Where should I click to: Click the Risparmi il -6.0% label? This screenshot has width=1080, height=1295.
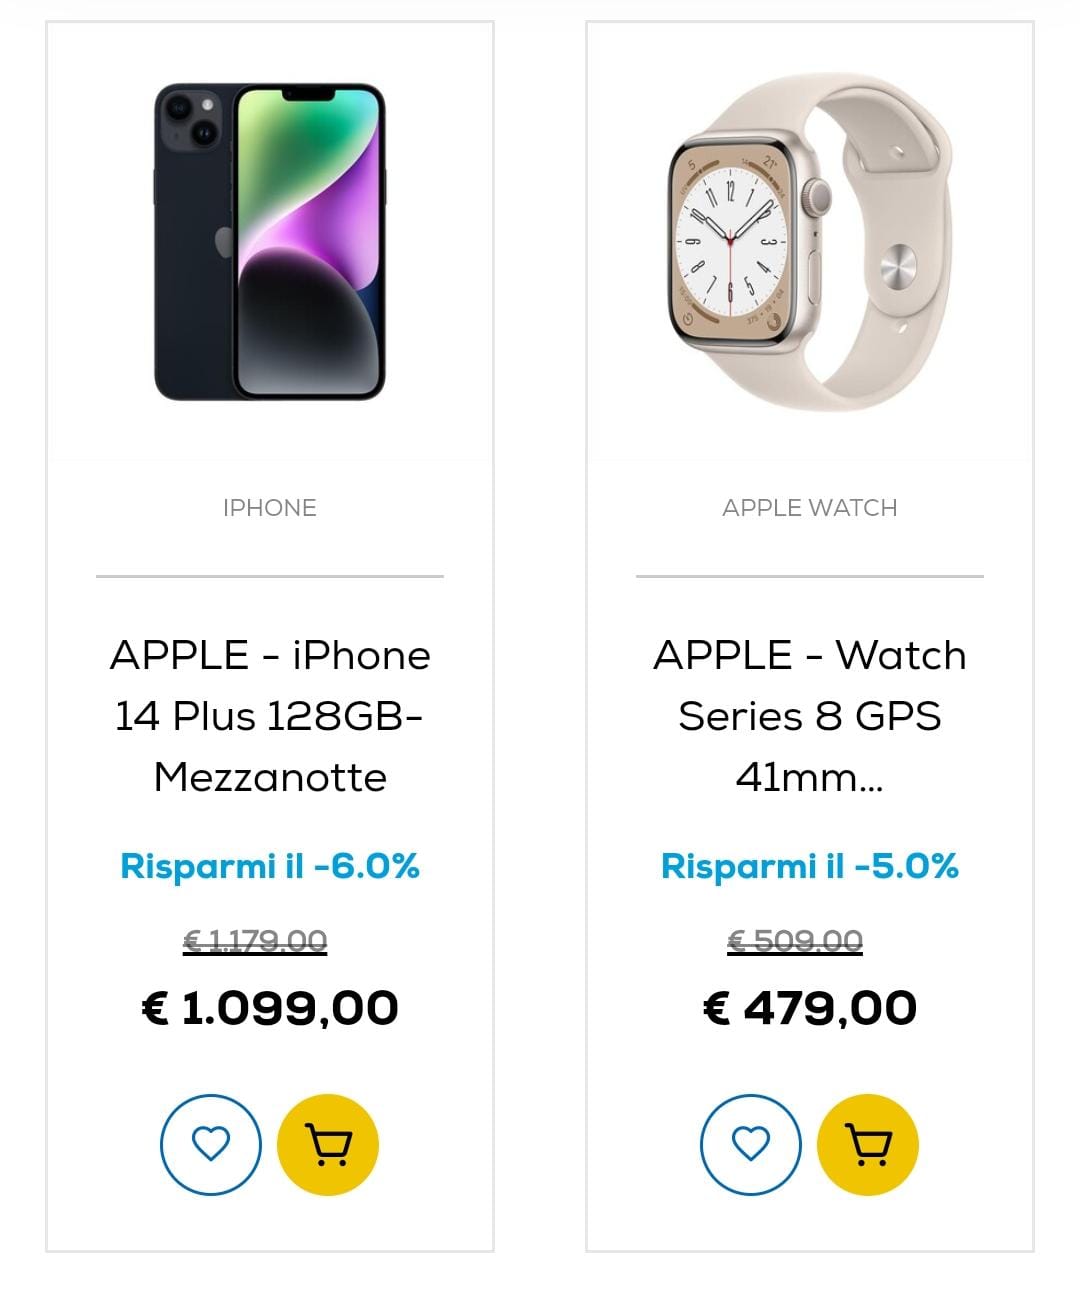coord(270,866)
